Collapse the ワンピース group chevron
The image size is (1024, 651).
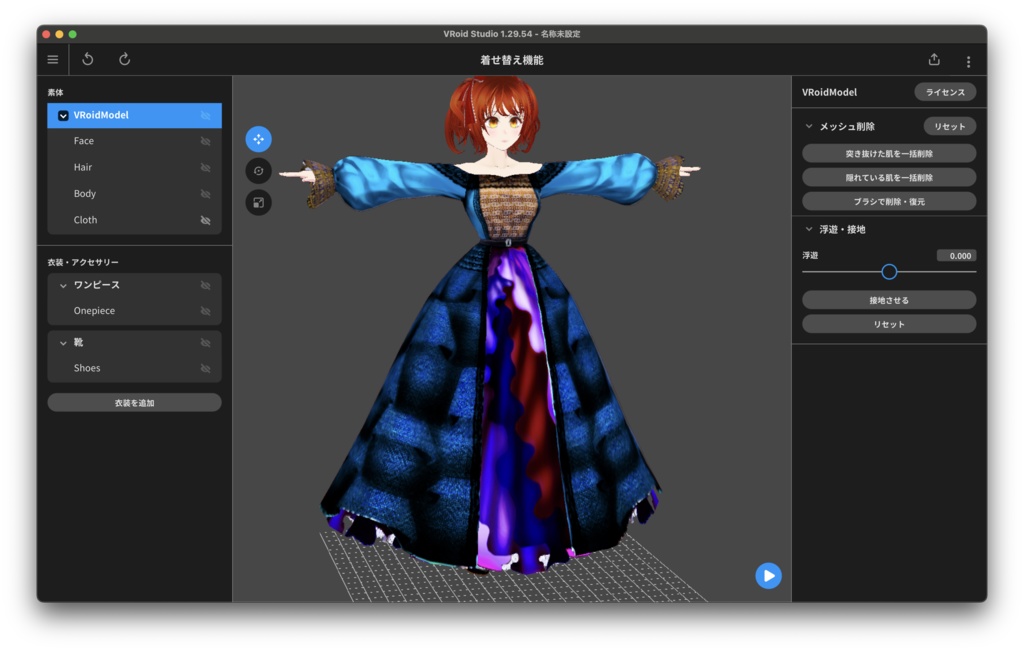tap(63, 285)
